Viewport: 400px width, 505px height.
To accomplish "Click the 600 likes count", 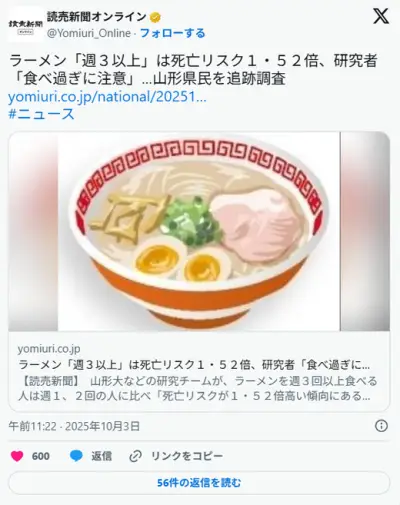I will [x=41, y=456].
